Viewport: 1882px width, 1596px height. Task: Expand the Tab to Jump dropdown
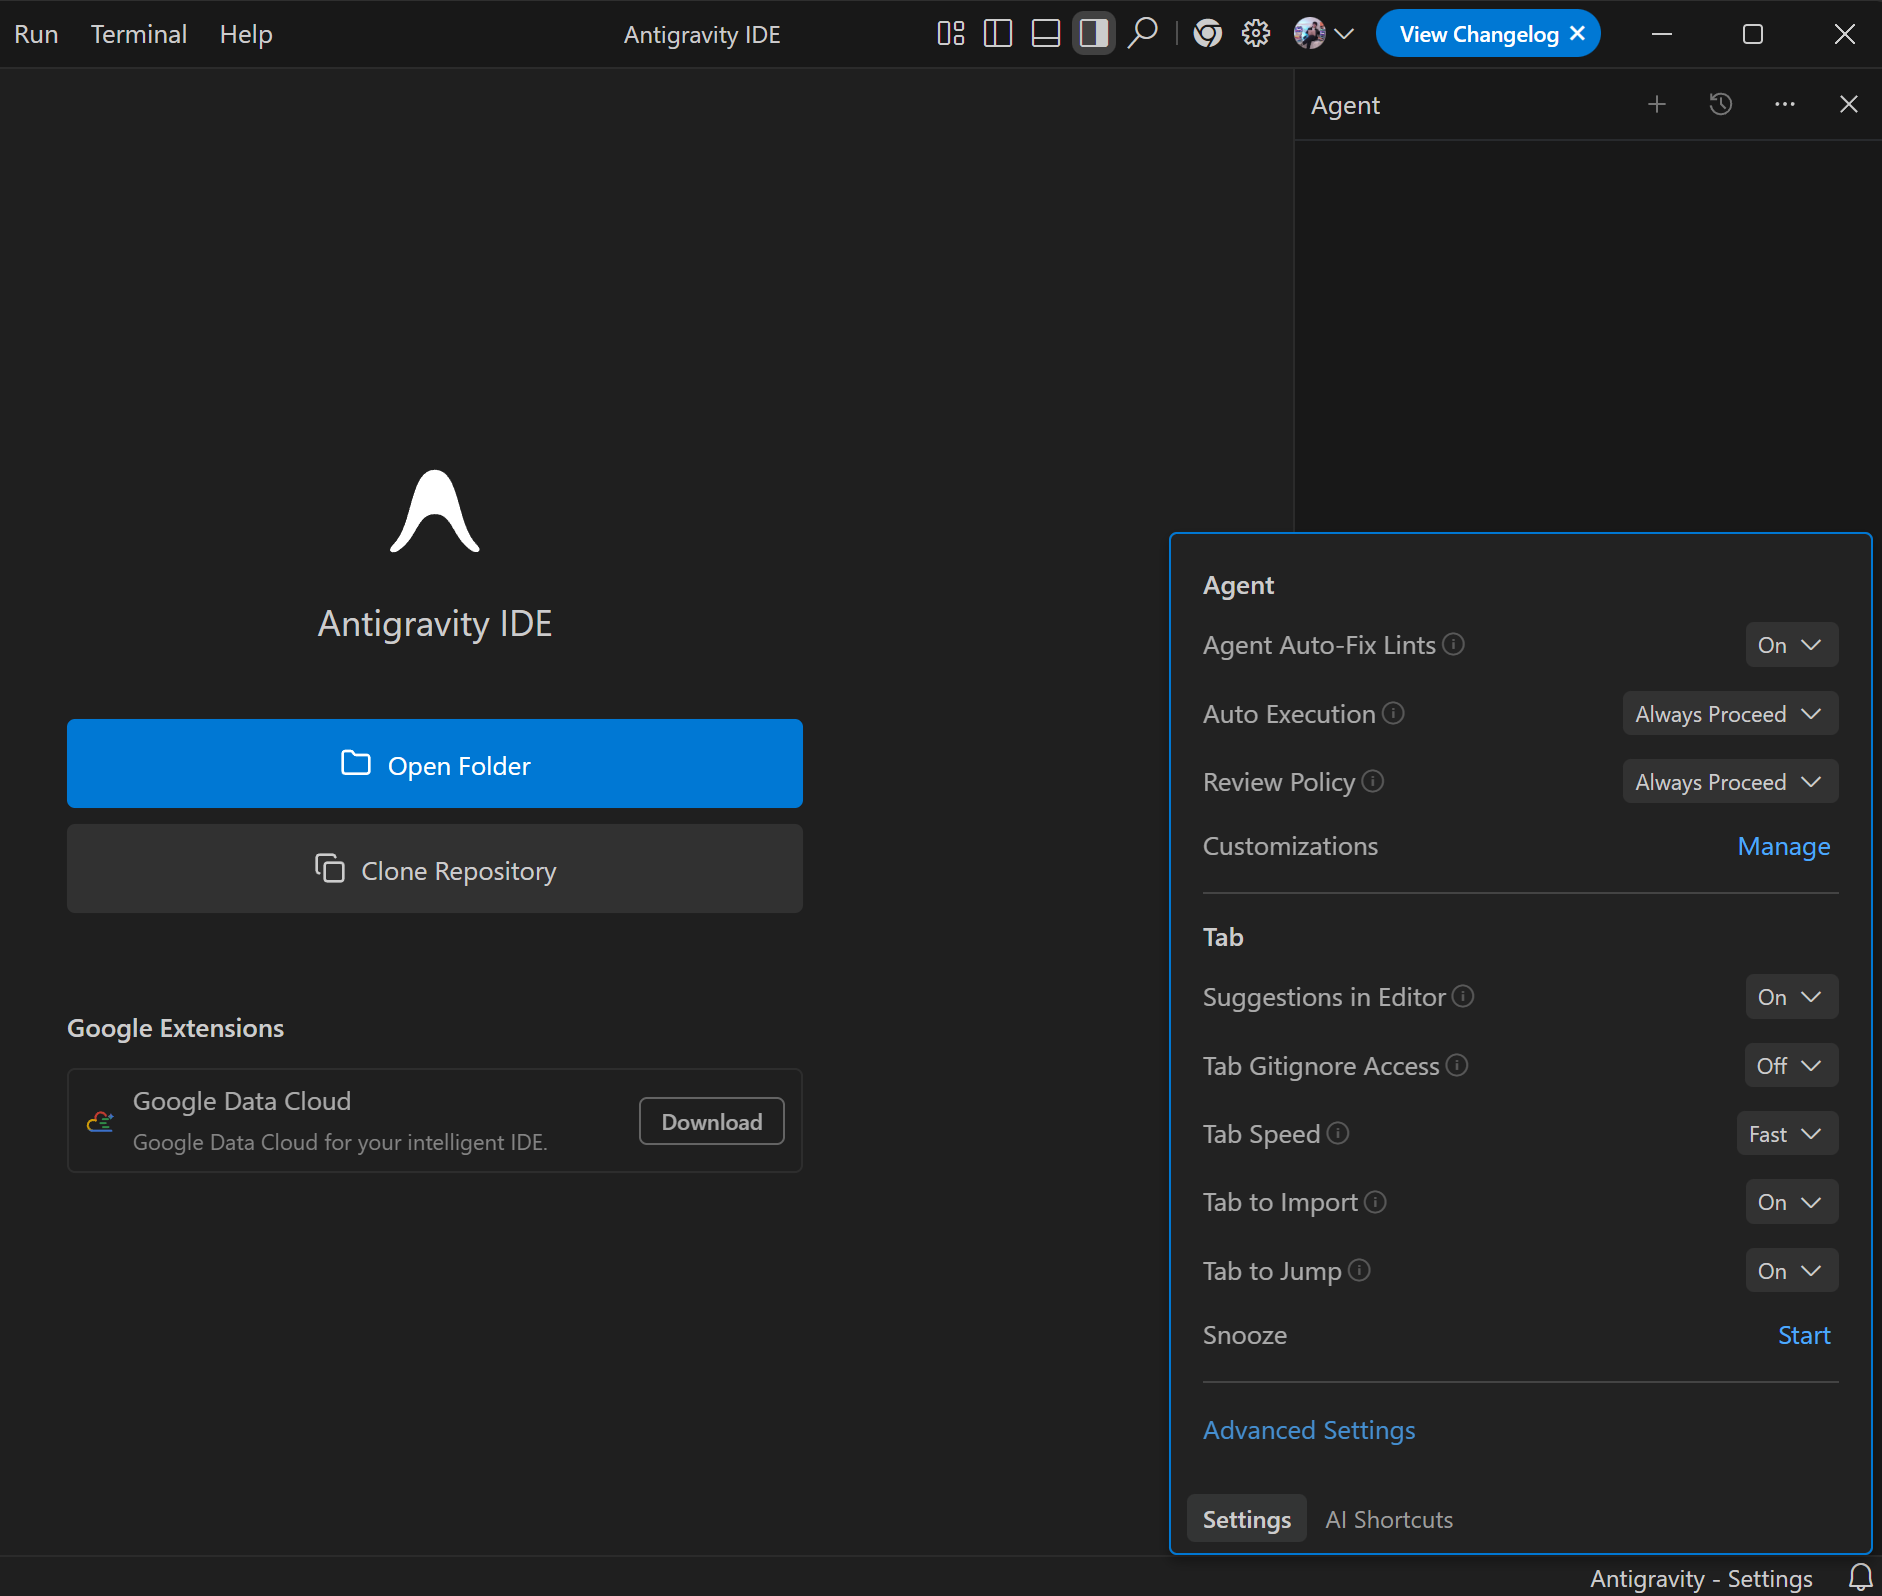pyautogui.click(x=1791, y=1271)
